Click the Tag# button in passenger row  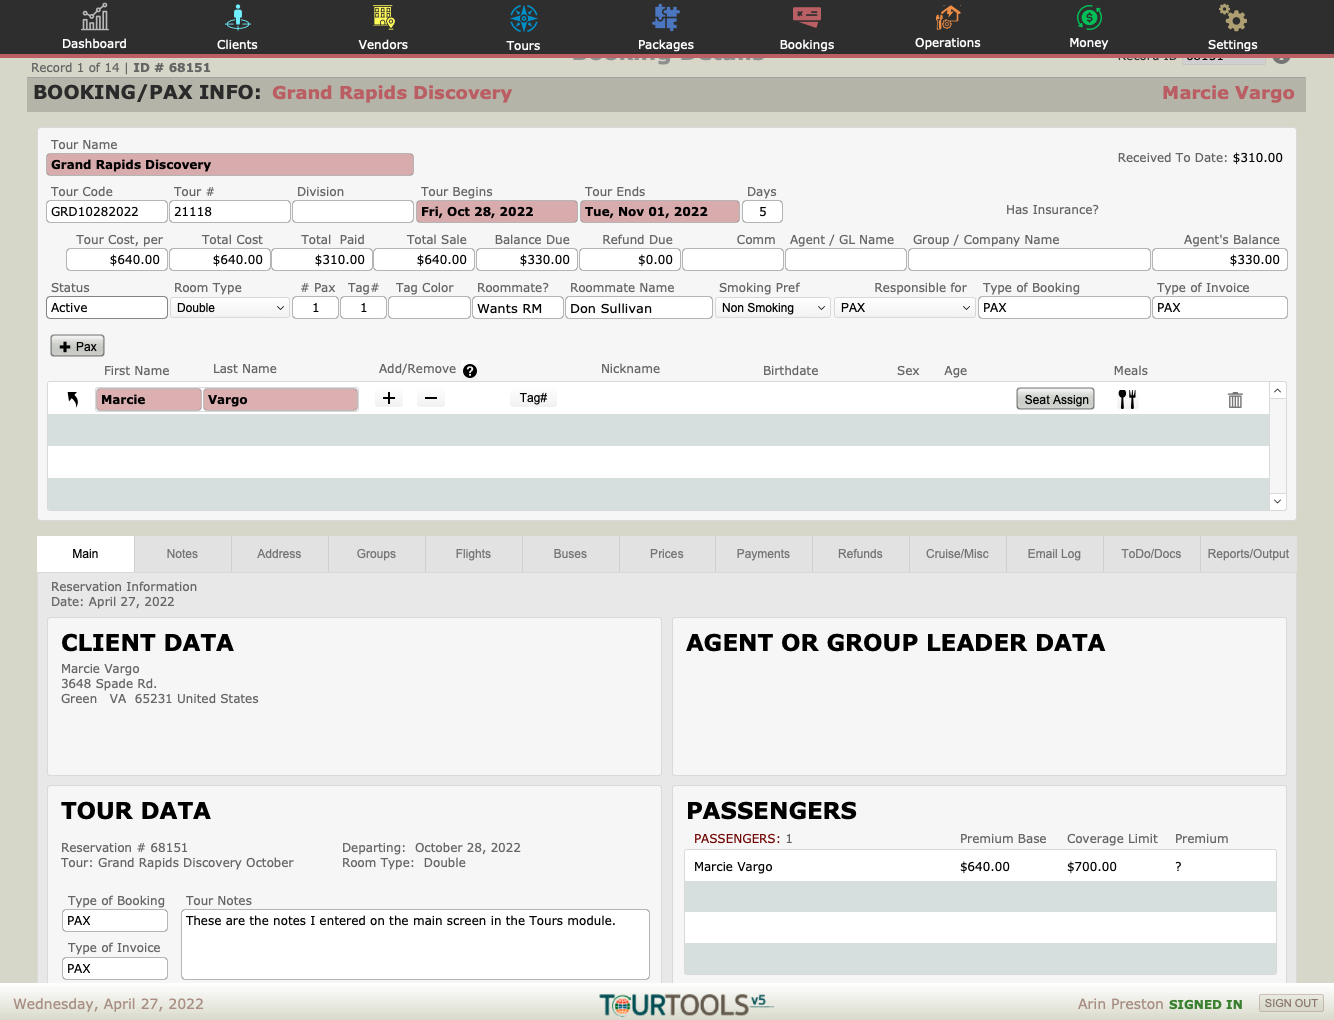[533, 398]
